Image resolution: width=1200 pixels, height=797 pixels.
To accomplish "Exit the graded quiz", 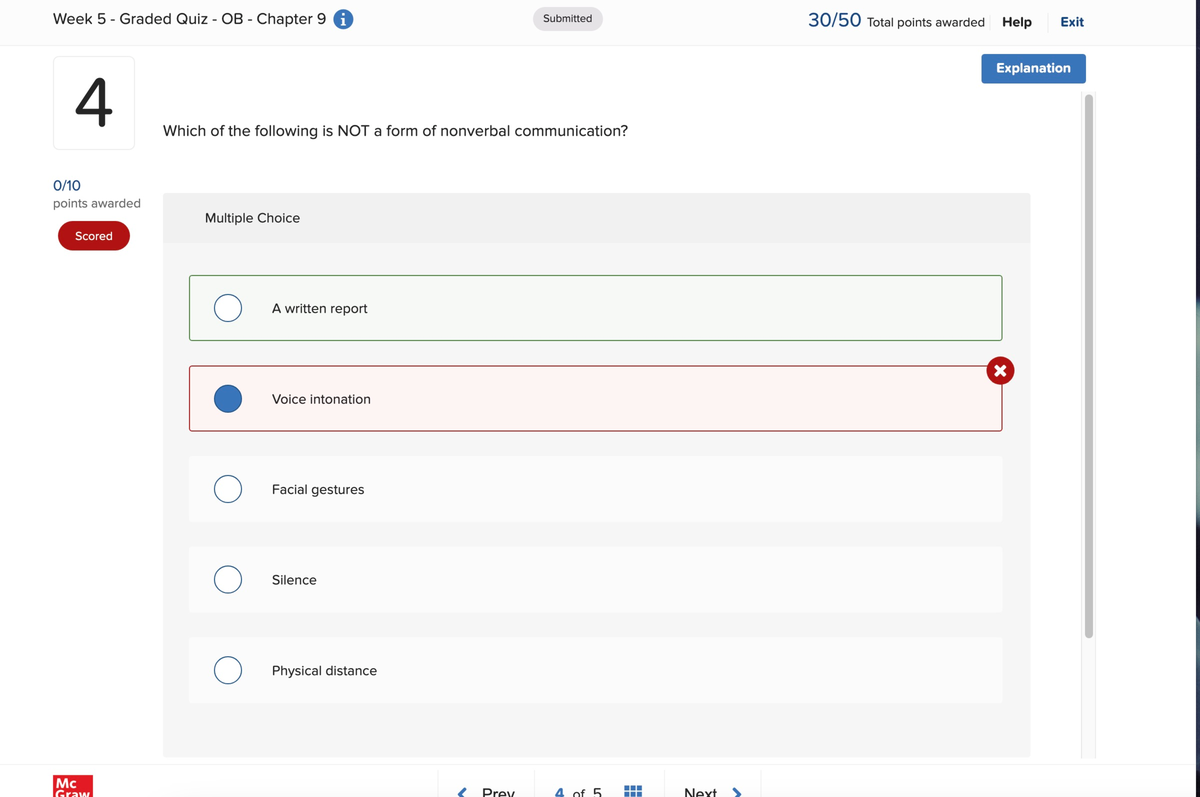I will tap(1071, 22).
